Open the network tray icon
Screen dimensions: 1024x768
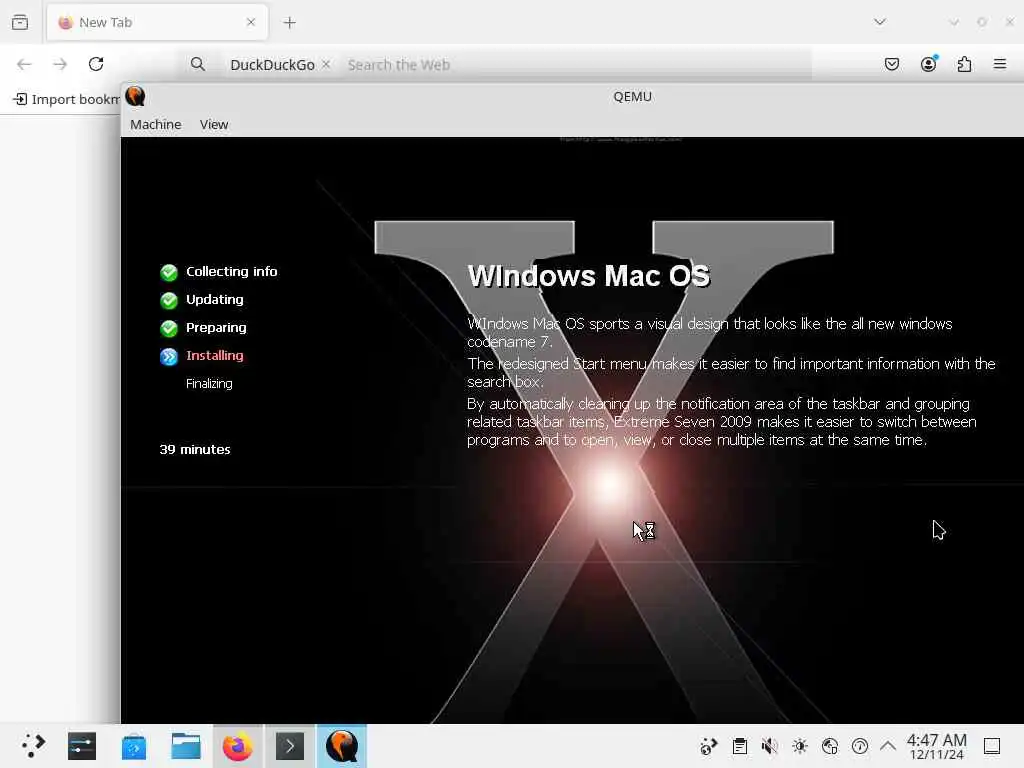[829, 746]
